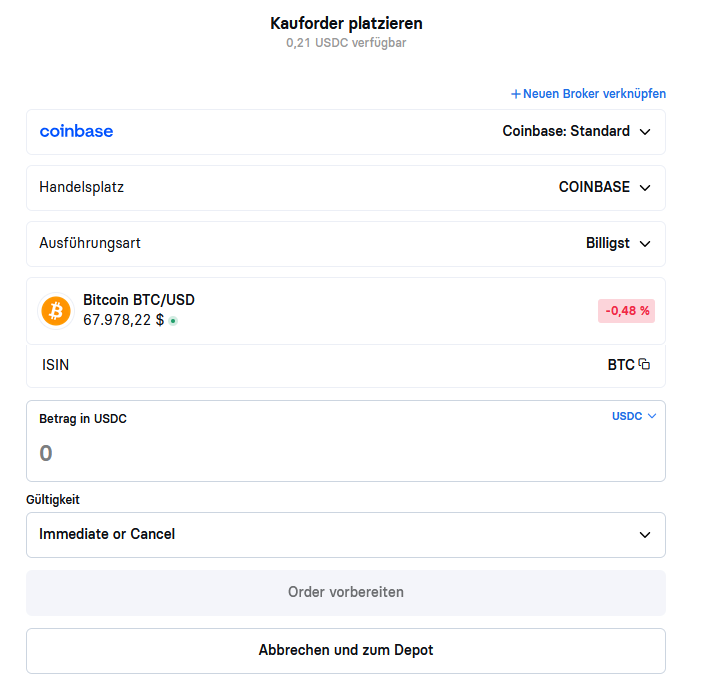
Task: Click the Order vorbereiten button
Action: click(346, 592)
